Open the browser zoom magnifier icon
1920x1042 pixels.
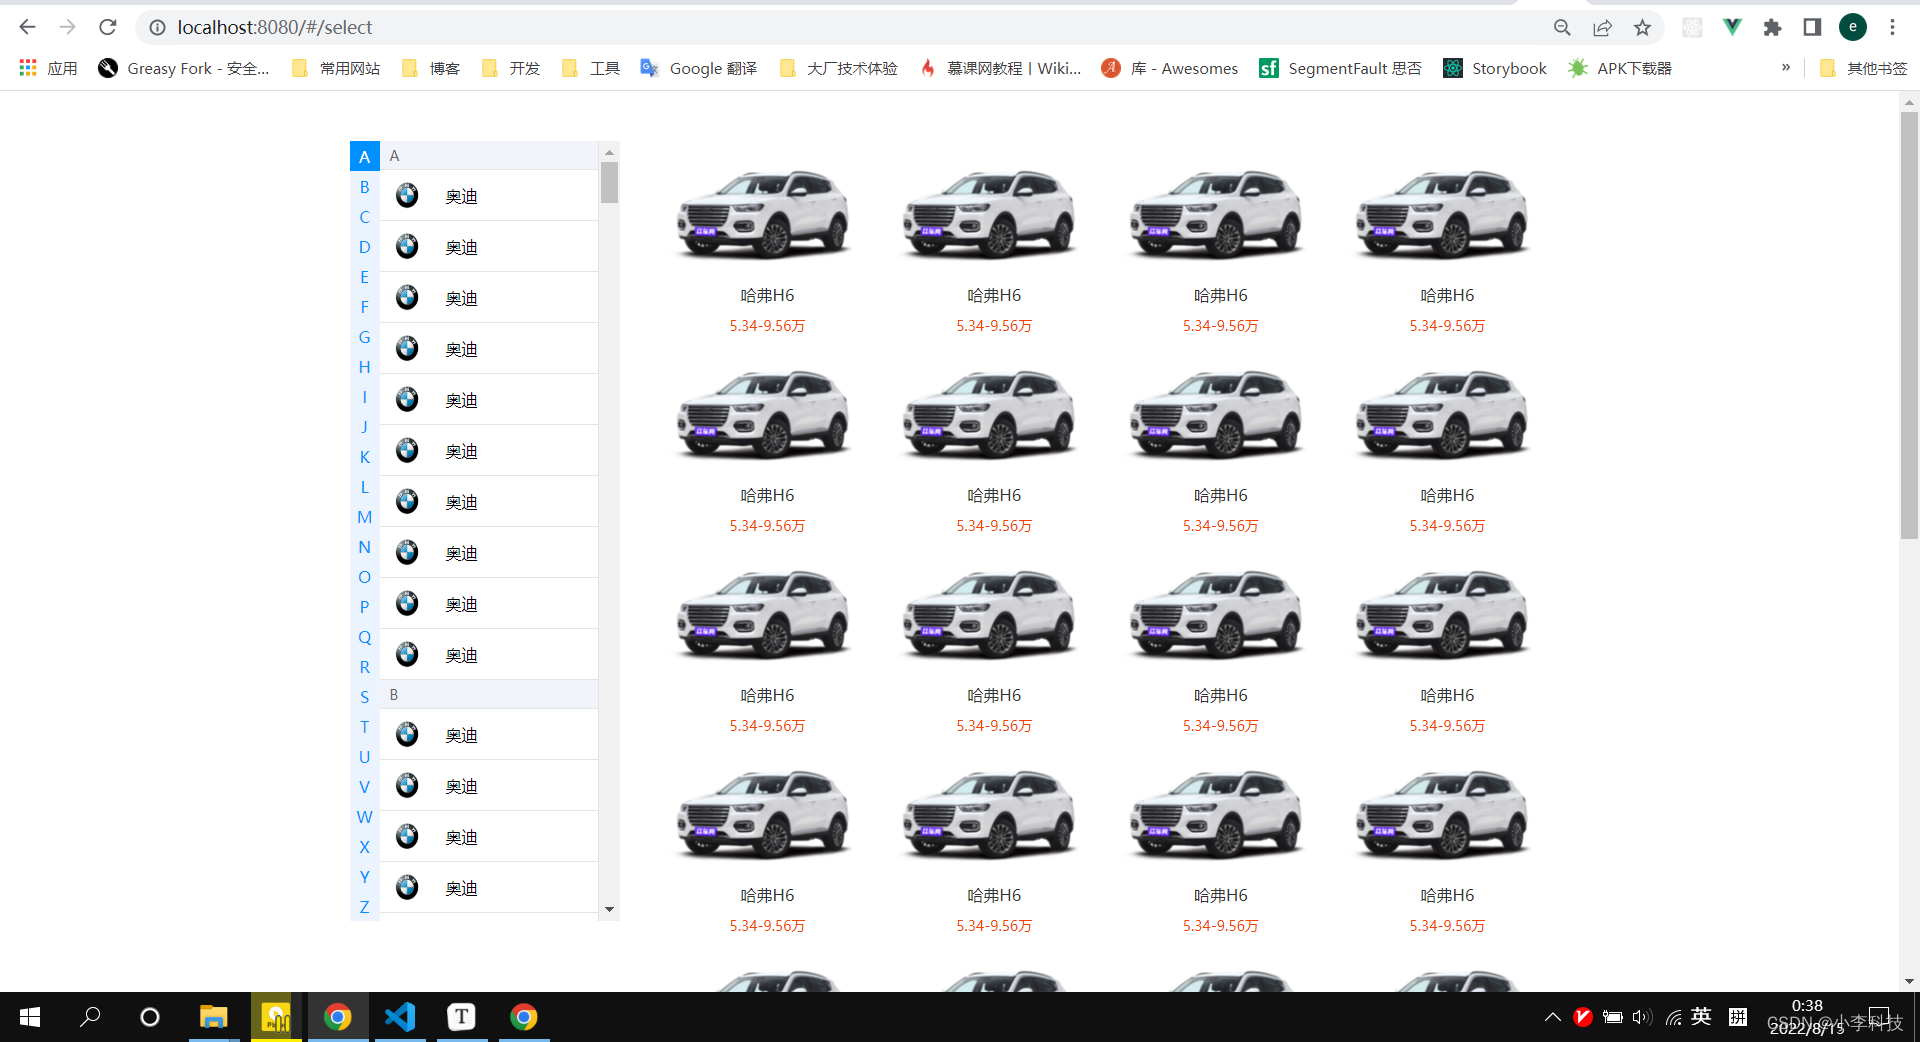[1562, 28]
